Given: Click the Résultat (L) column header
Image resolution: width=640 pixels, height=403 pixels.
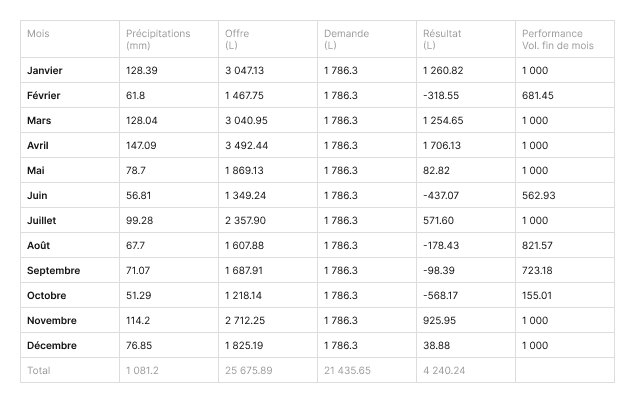Looking at the screenshot, I should pos(441,39).
